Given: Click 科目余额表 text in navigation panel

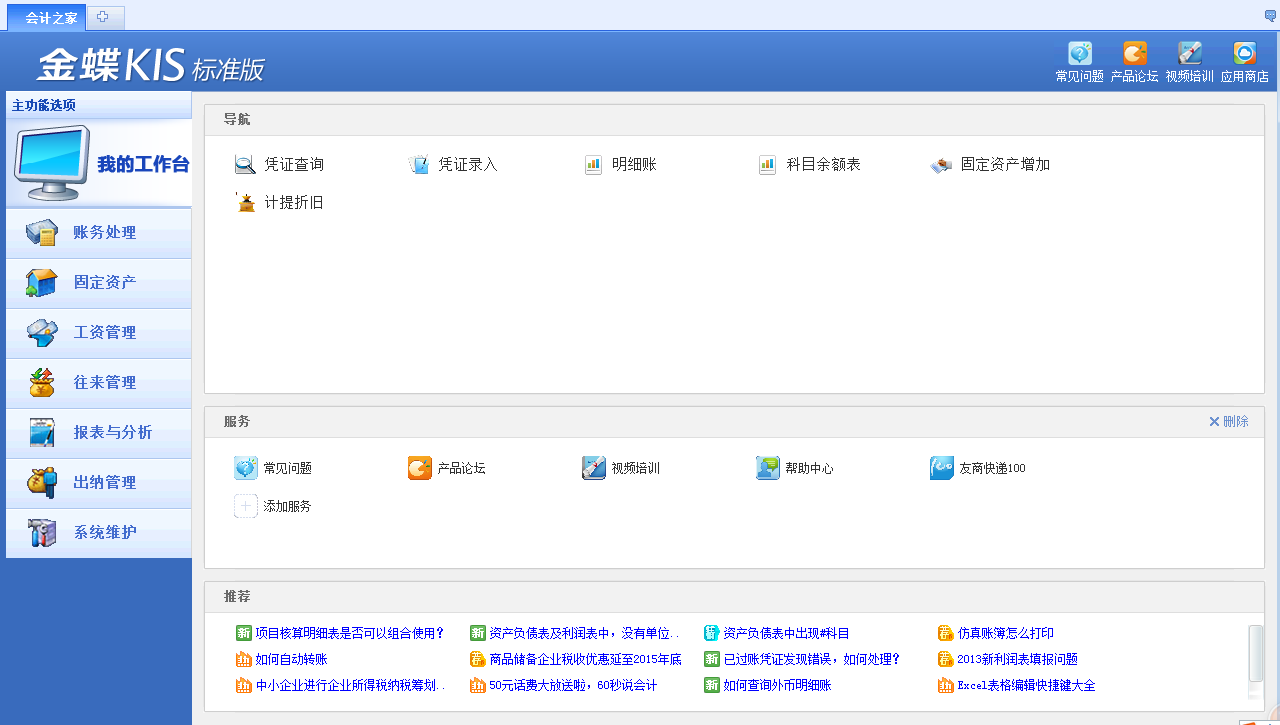Looking at the screenshot, I should (823, 165).
